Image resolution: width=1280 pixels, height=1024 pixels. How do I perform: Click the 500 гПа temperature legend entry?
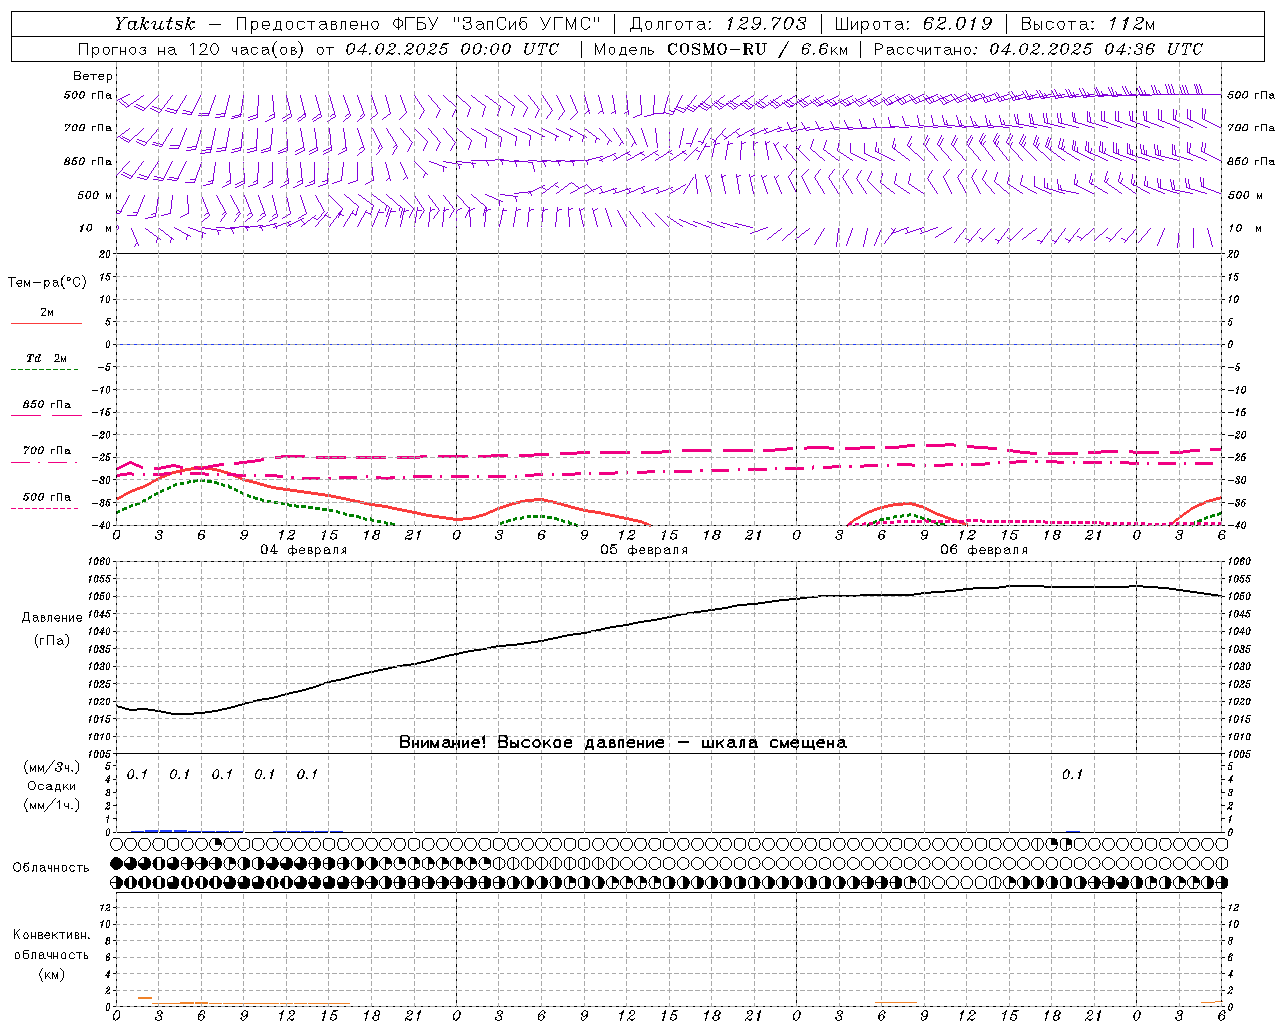point(47,497)
